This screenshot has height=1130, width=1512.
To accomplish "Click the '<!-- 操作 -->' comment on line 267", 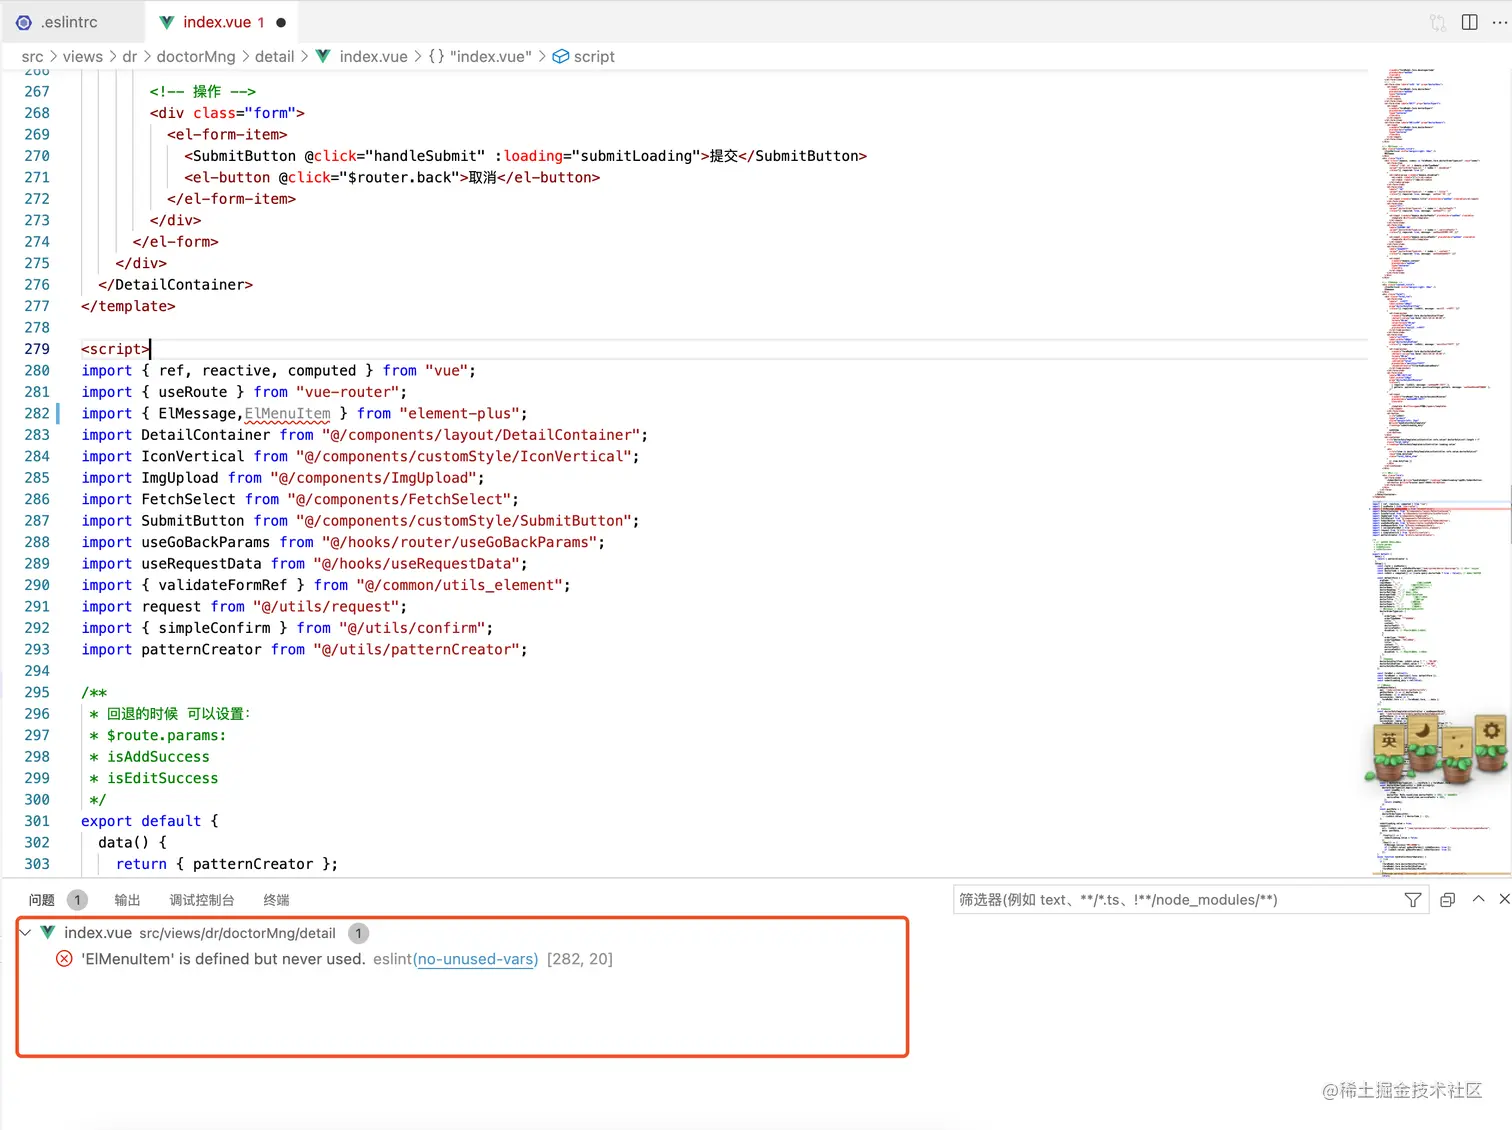I will pos(203,92).
